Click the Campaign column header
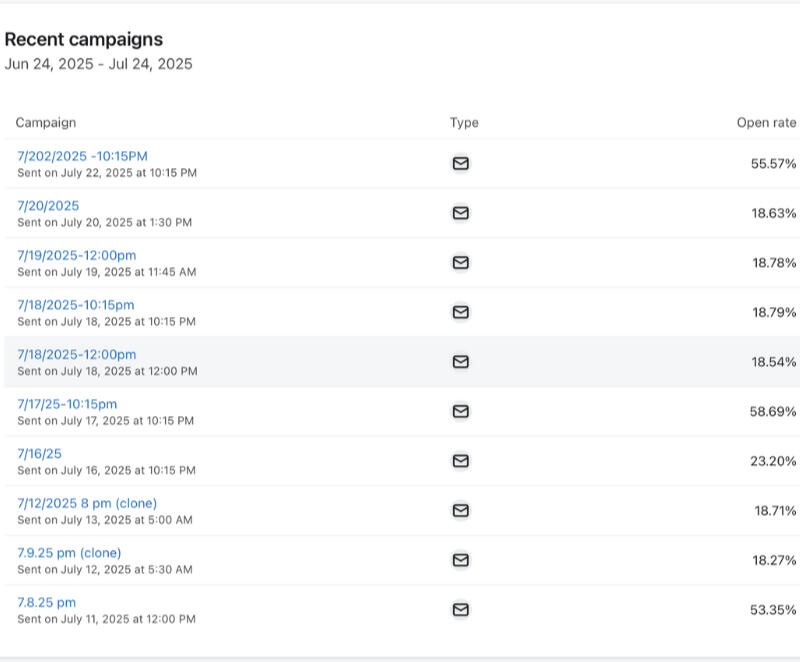Viewport: 800px width, 662px height. coord(46,123)
